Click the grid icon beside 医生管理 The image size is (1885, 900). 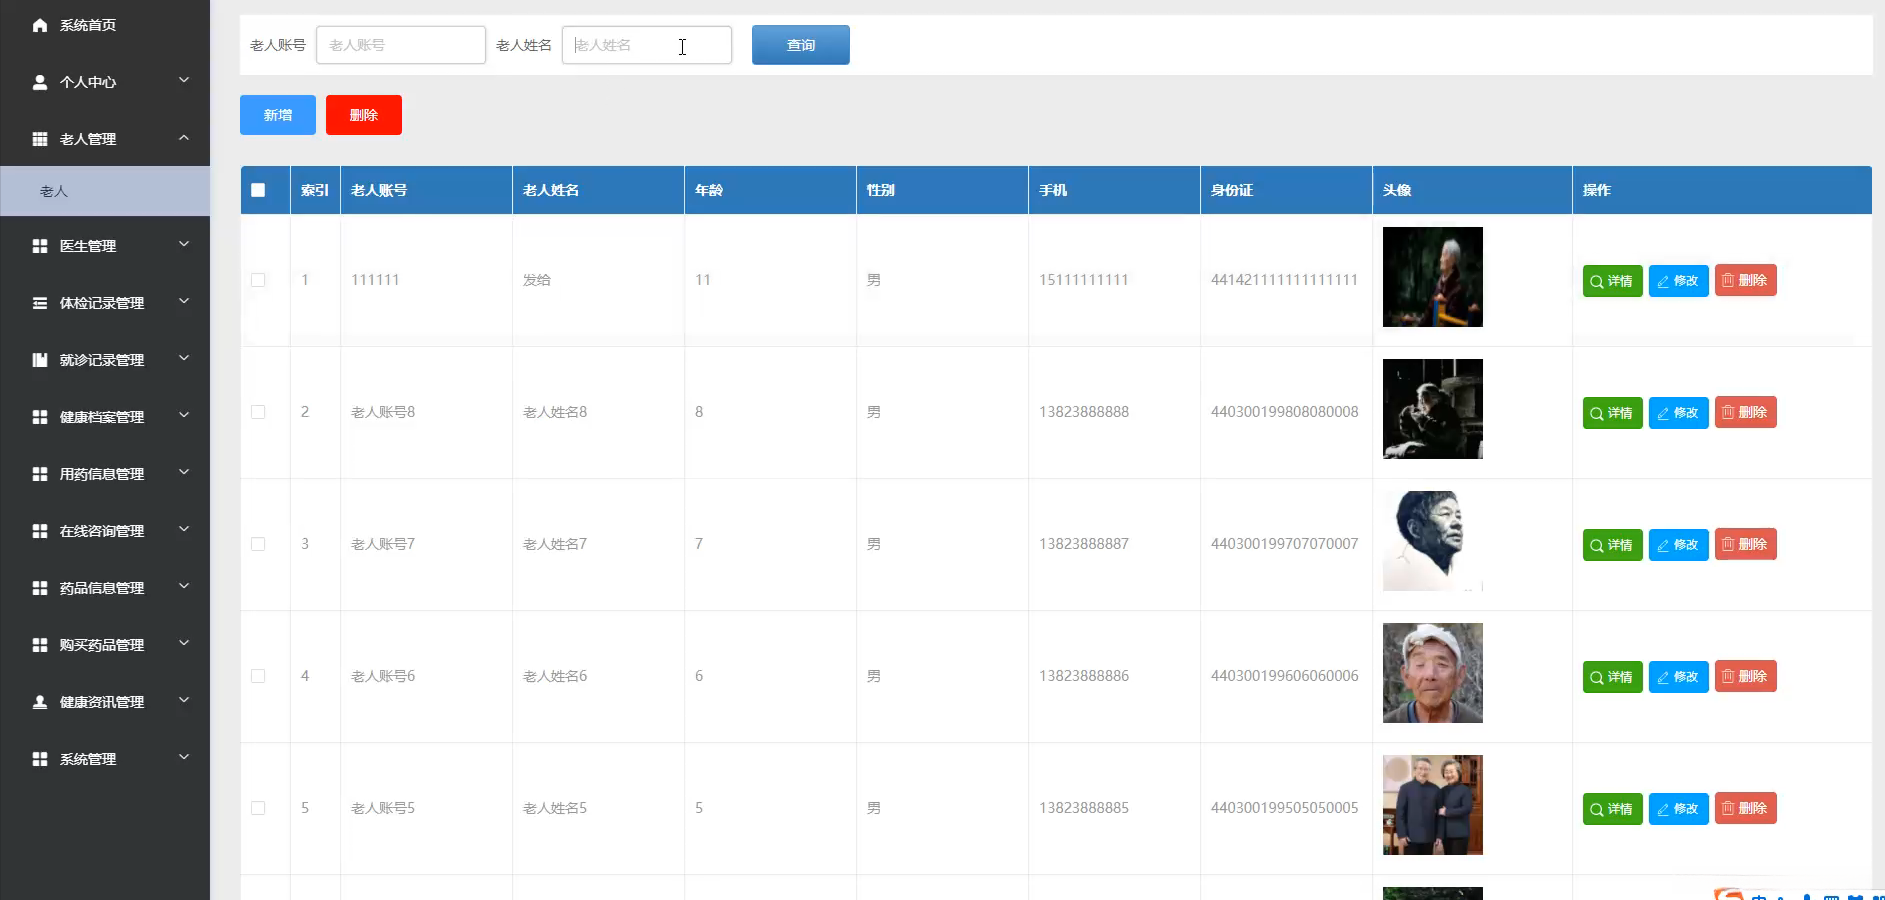pos(40,246)
